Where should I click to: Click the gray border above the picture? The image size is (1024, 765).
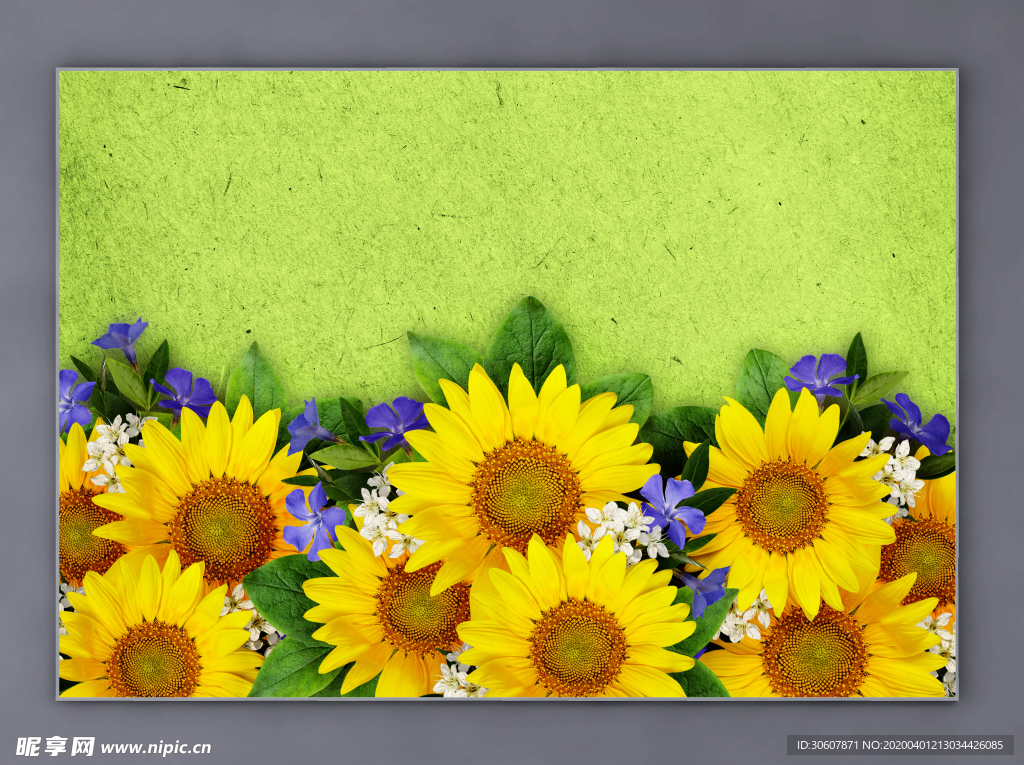[x=500, y=35]
